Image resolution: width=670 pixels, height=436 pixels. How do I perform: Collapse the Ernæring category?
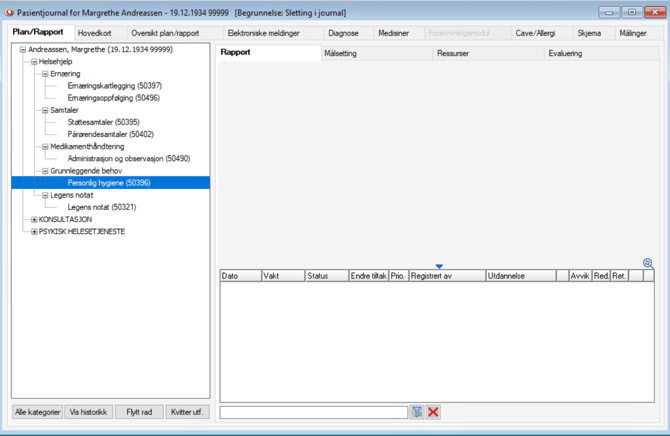[x=43, y=74]
